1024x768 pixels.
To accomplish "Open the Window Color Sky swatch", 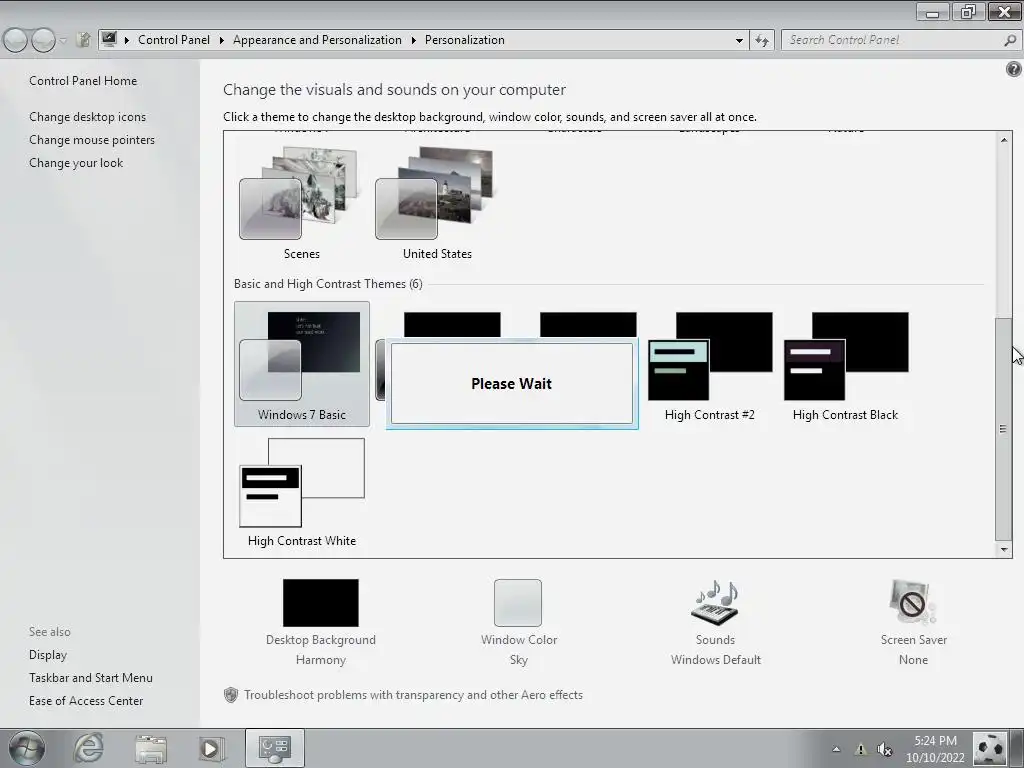I will [518, 603].
